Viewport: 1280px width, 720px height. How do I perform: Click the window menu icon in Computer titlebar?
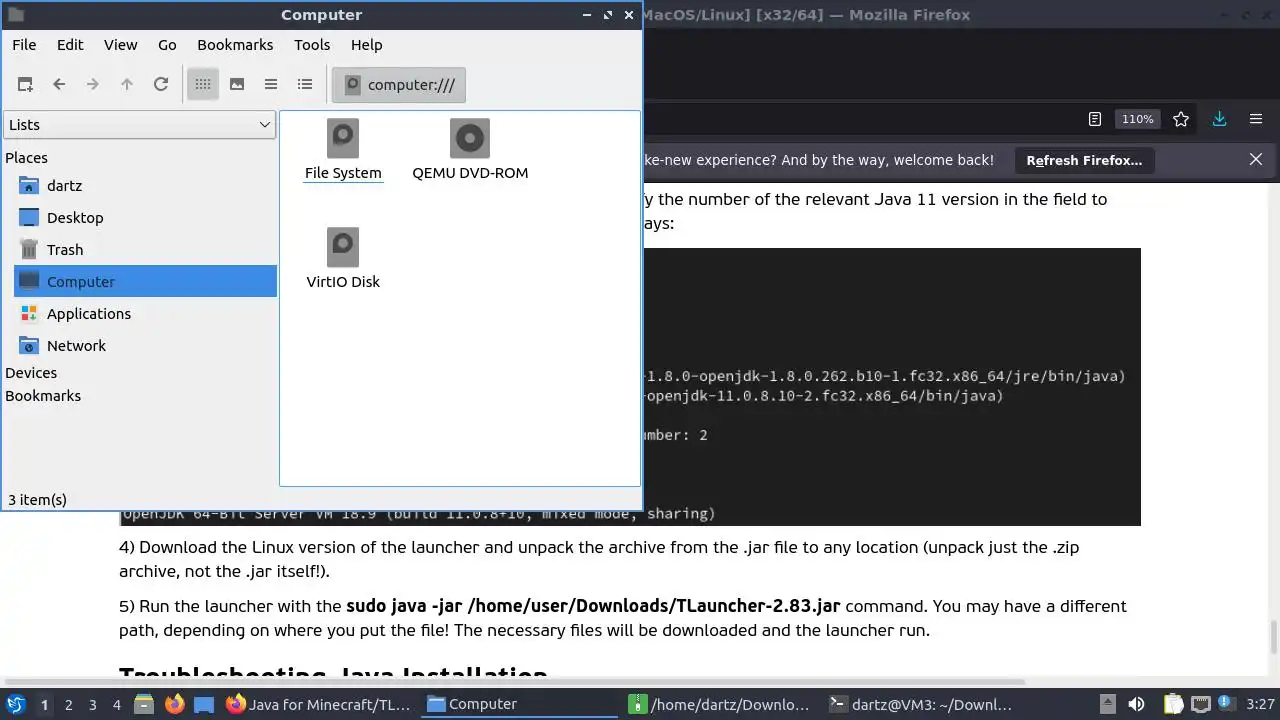coord(15,15)
